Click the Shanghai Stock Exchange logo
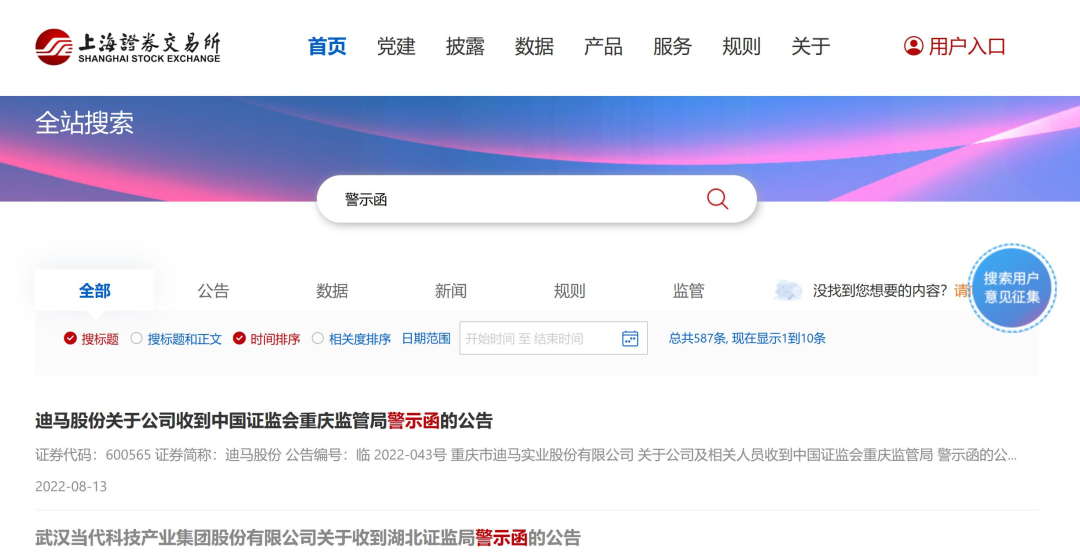Screen dimensions: 1080x559 point(128,47)
